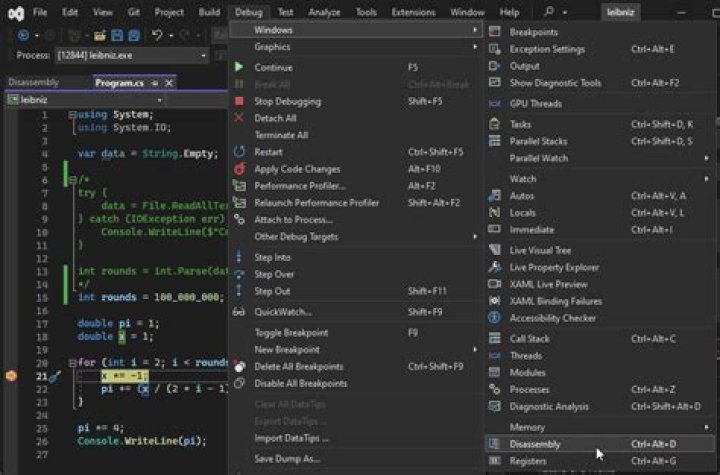Click the breakpoint marker on line 21

[12, 376]
